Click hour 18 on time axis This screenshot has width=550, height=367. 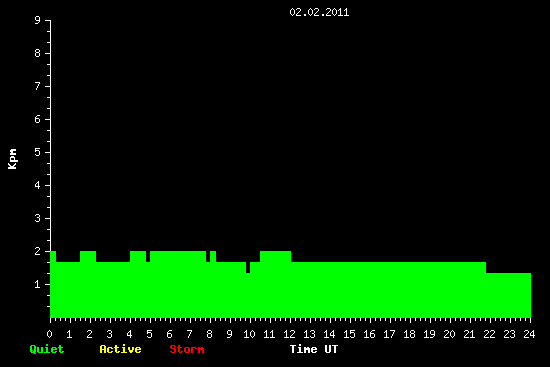pyautogui.click(x=409, y=334)
